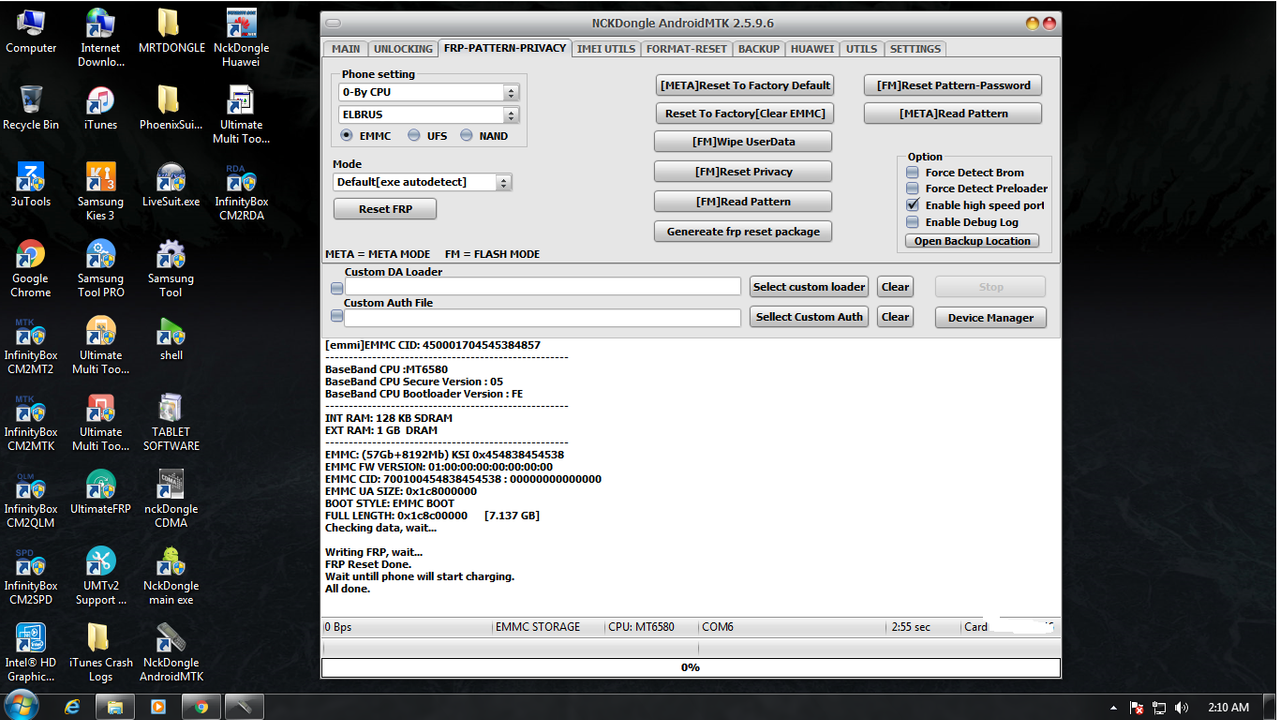
Task: Open the shell desktop icon
Action: pos(171,339)
